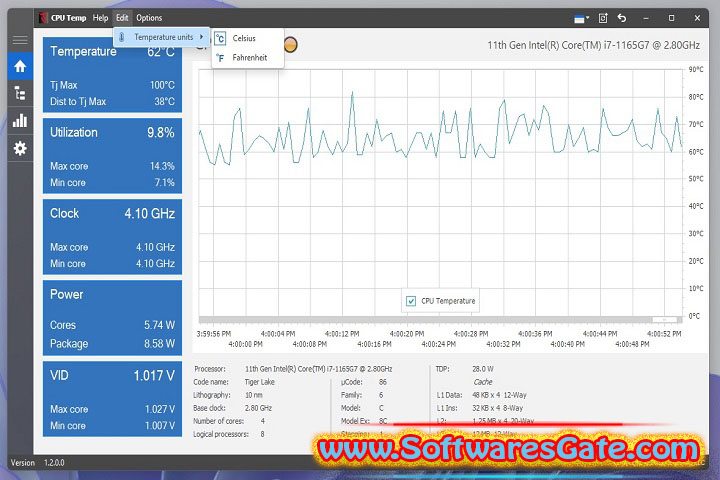Click the Cores 5.74 W row
Screen dimensions: 720x480
112,325
